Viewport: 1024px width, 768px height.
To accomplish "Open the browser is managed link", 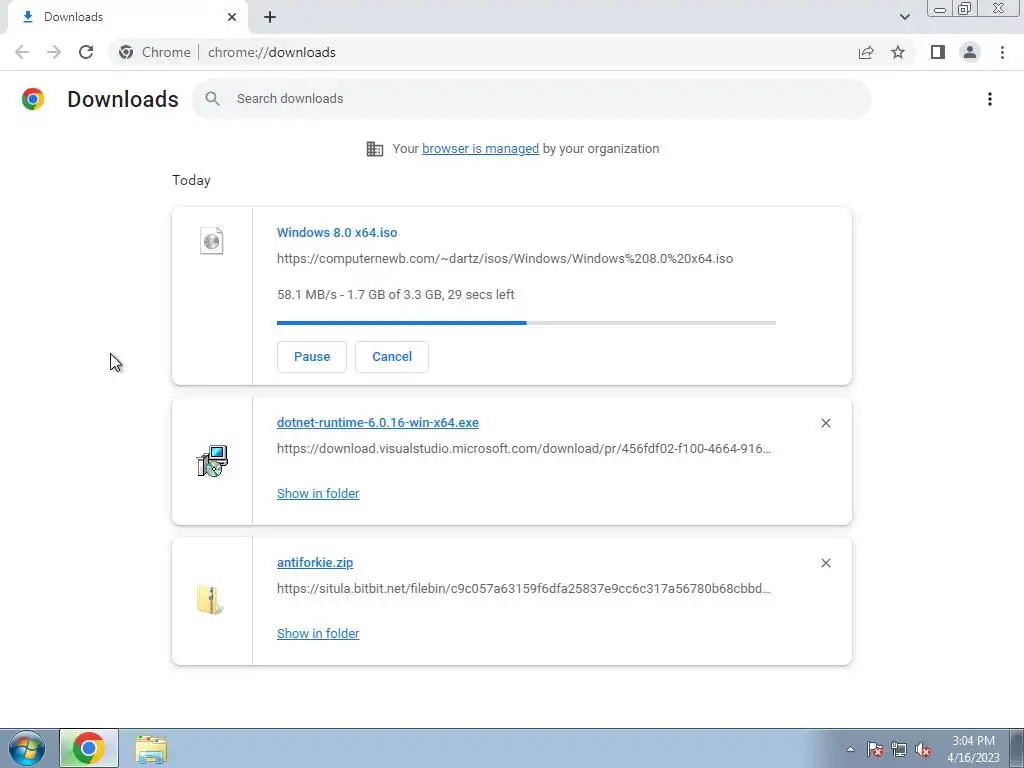I will (x=481, y=149).
